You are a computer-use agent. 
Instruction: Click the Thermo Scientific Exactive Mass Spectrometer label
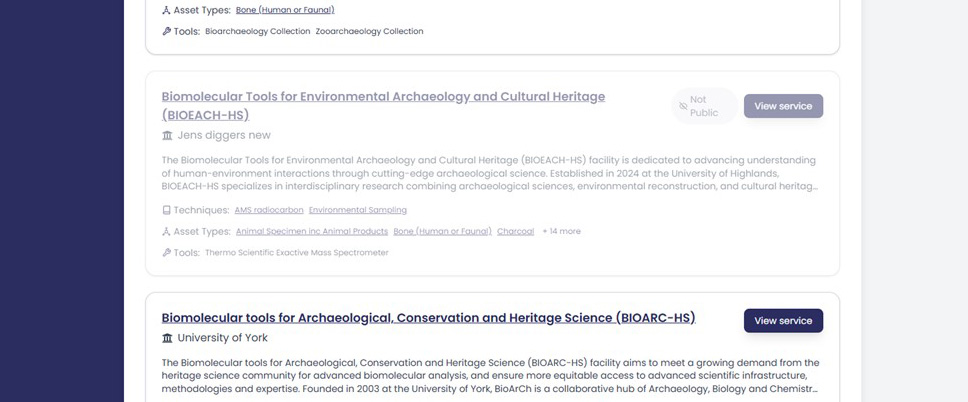(x=296, y=253)
